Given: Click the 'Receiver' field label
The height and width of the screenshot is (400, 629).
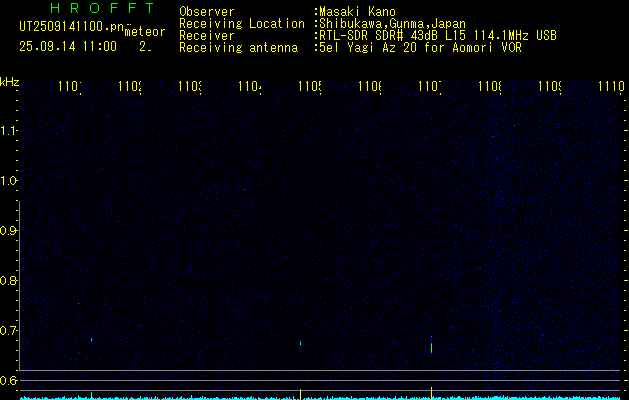Looking at the screenshot, I should [207, 36].
